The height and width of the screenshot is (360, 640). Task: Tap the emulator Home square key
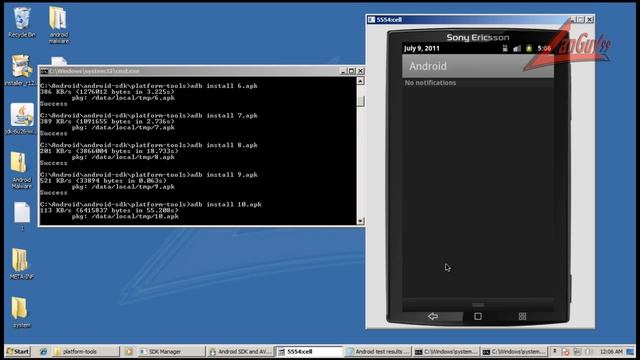tap(478, 316)
